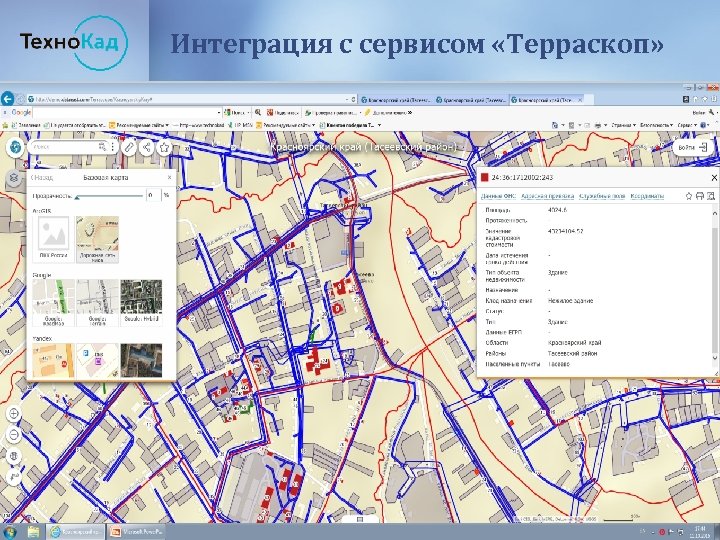
Task: Open the Адресная привязка tab
Action: pyautogui.click(x=547, y=196)
